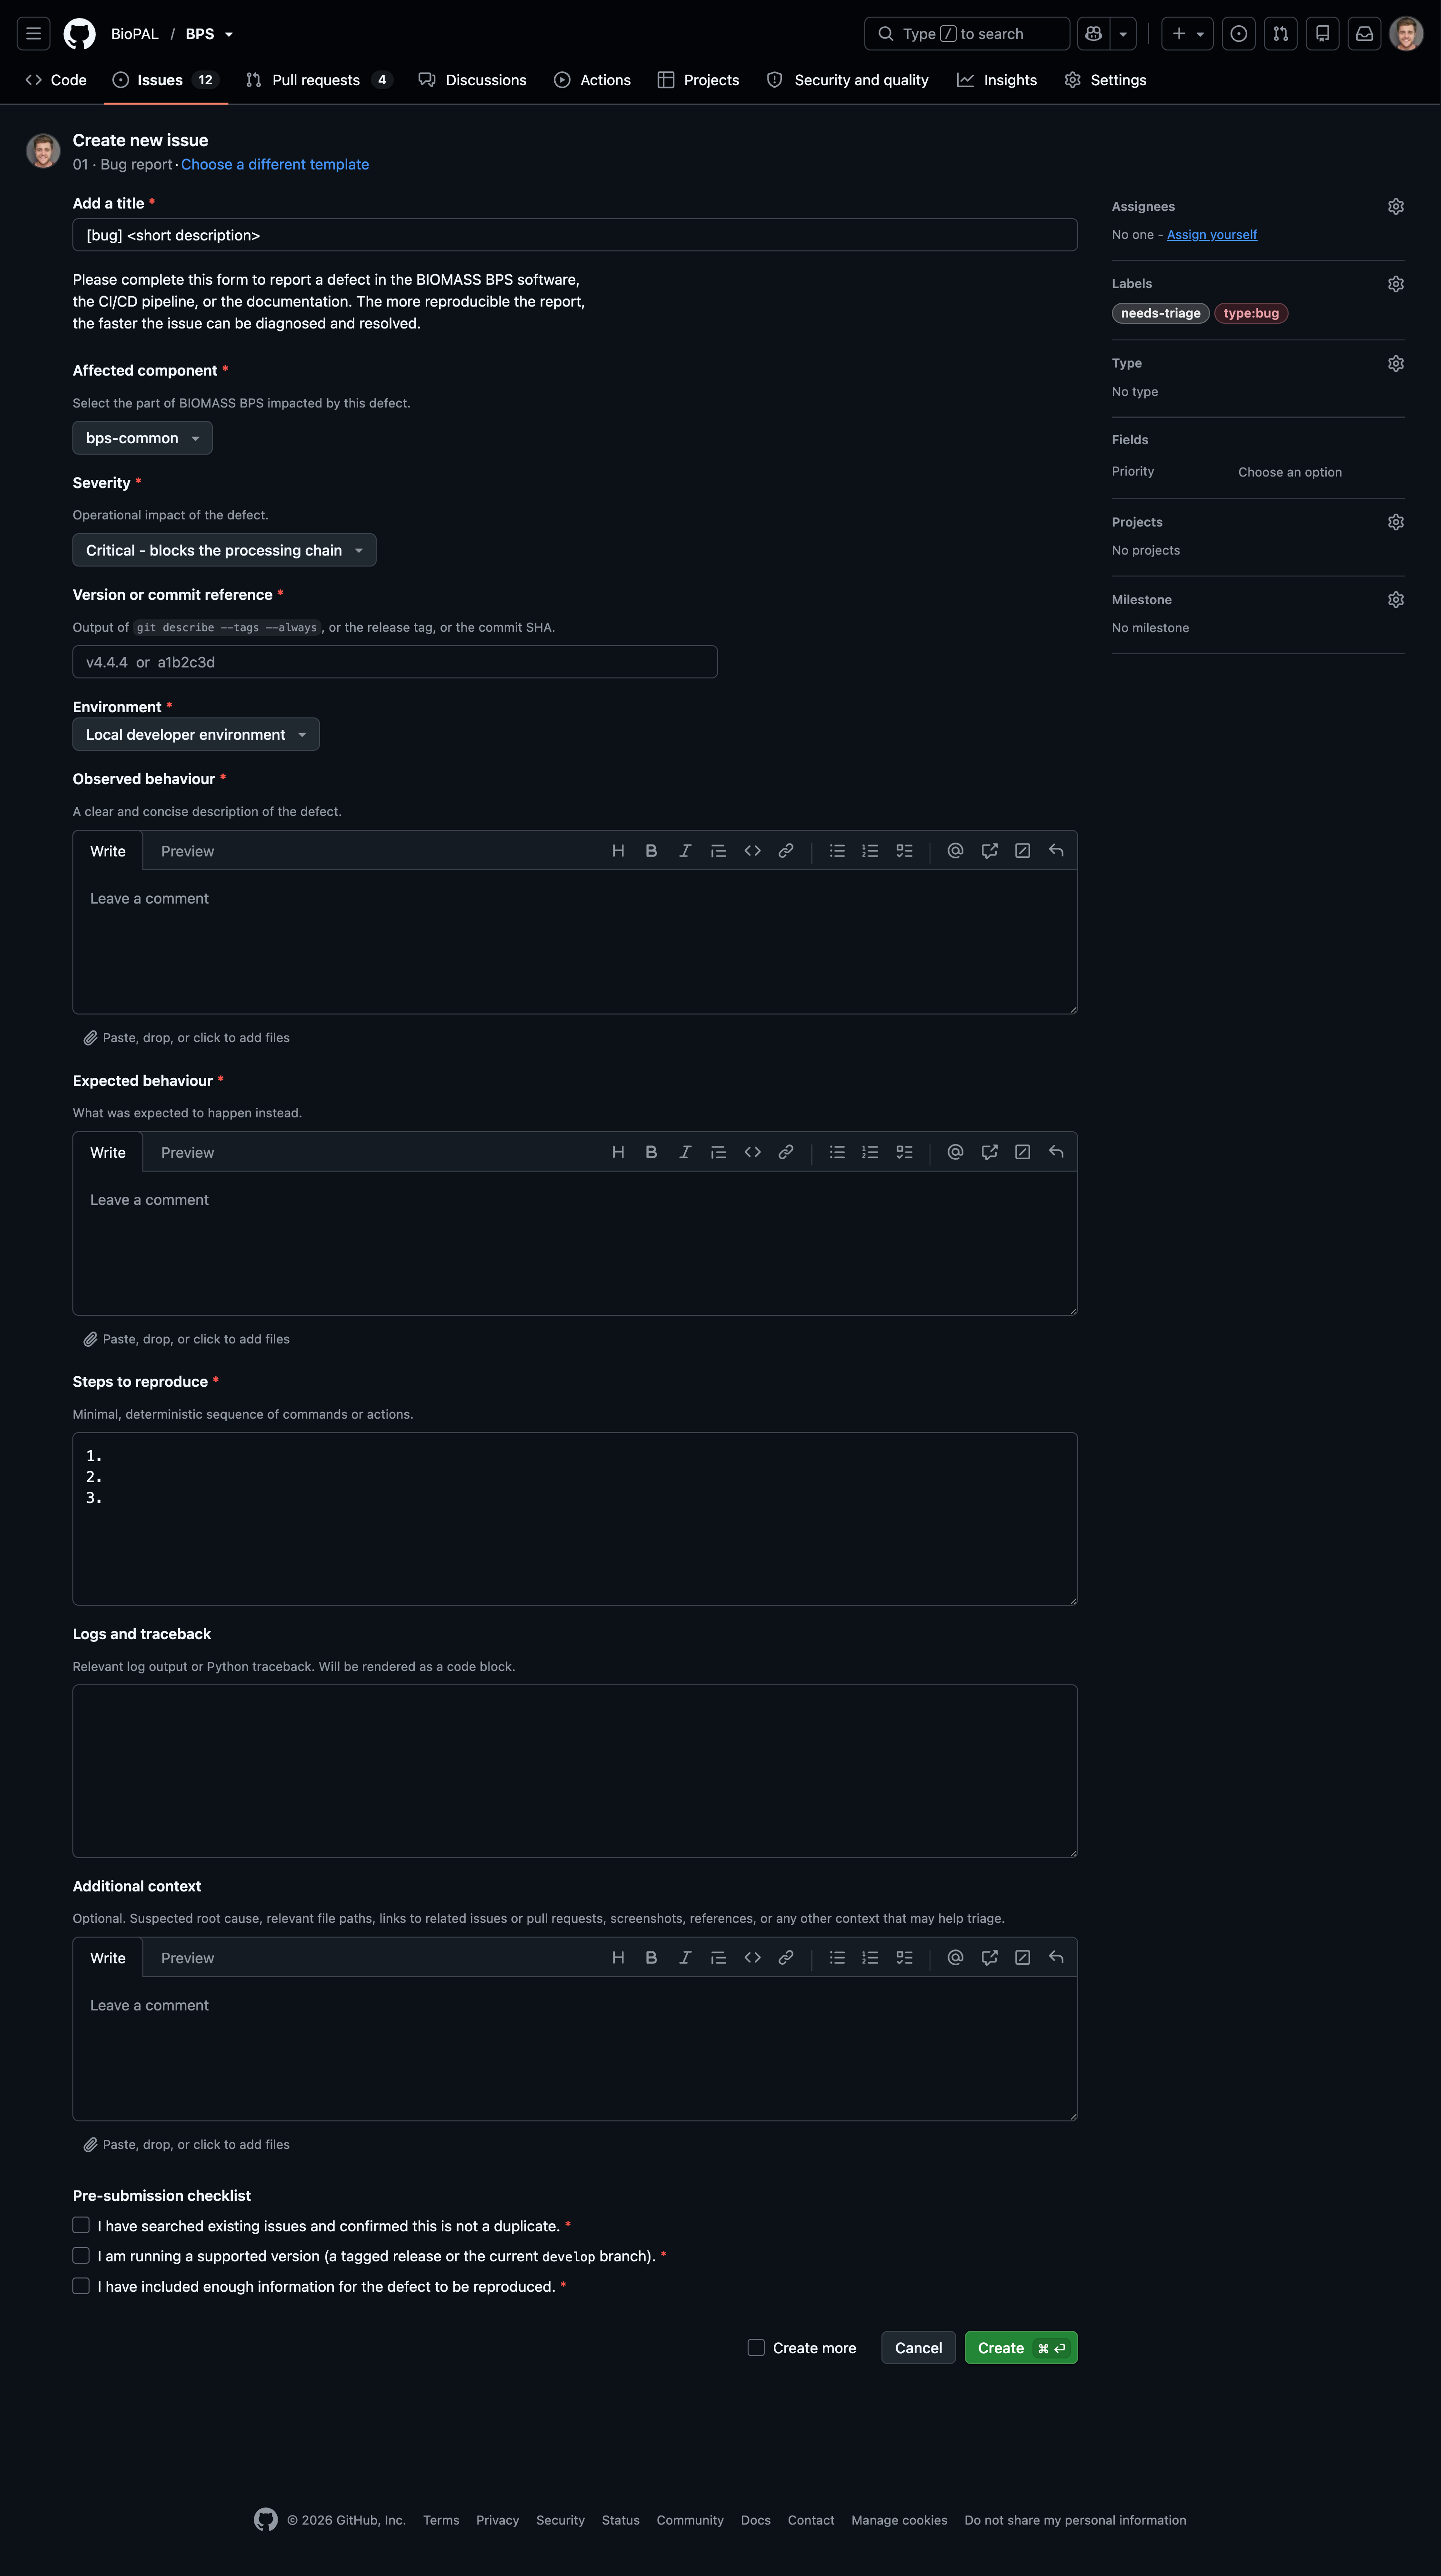Add unordered list in Expected behaviour editor
This screenshot has width=1441, height=2576.
(x=837, y=1152)
